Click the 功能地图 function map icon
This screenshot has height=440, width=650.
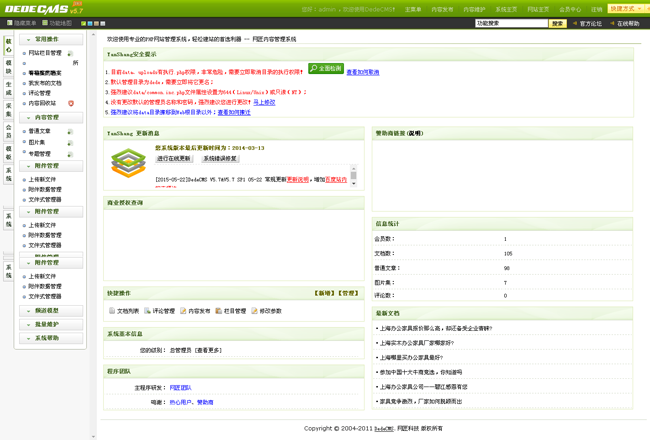pos(45,23)
